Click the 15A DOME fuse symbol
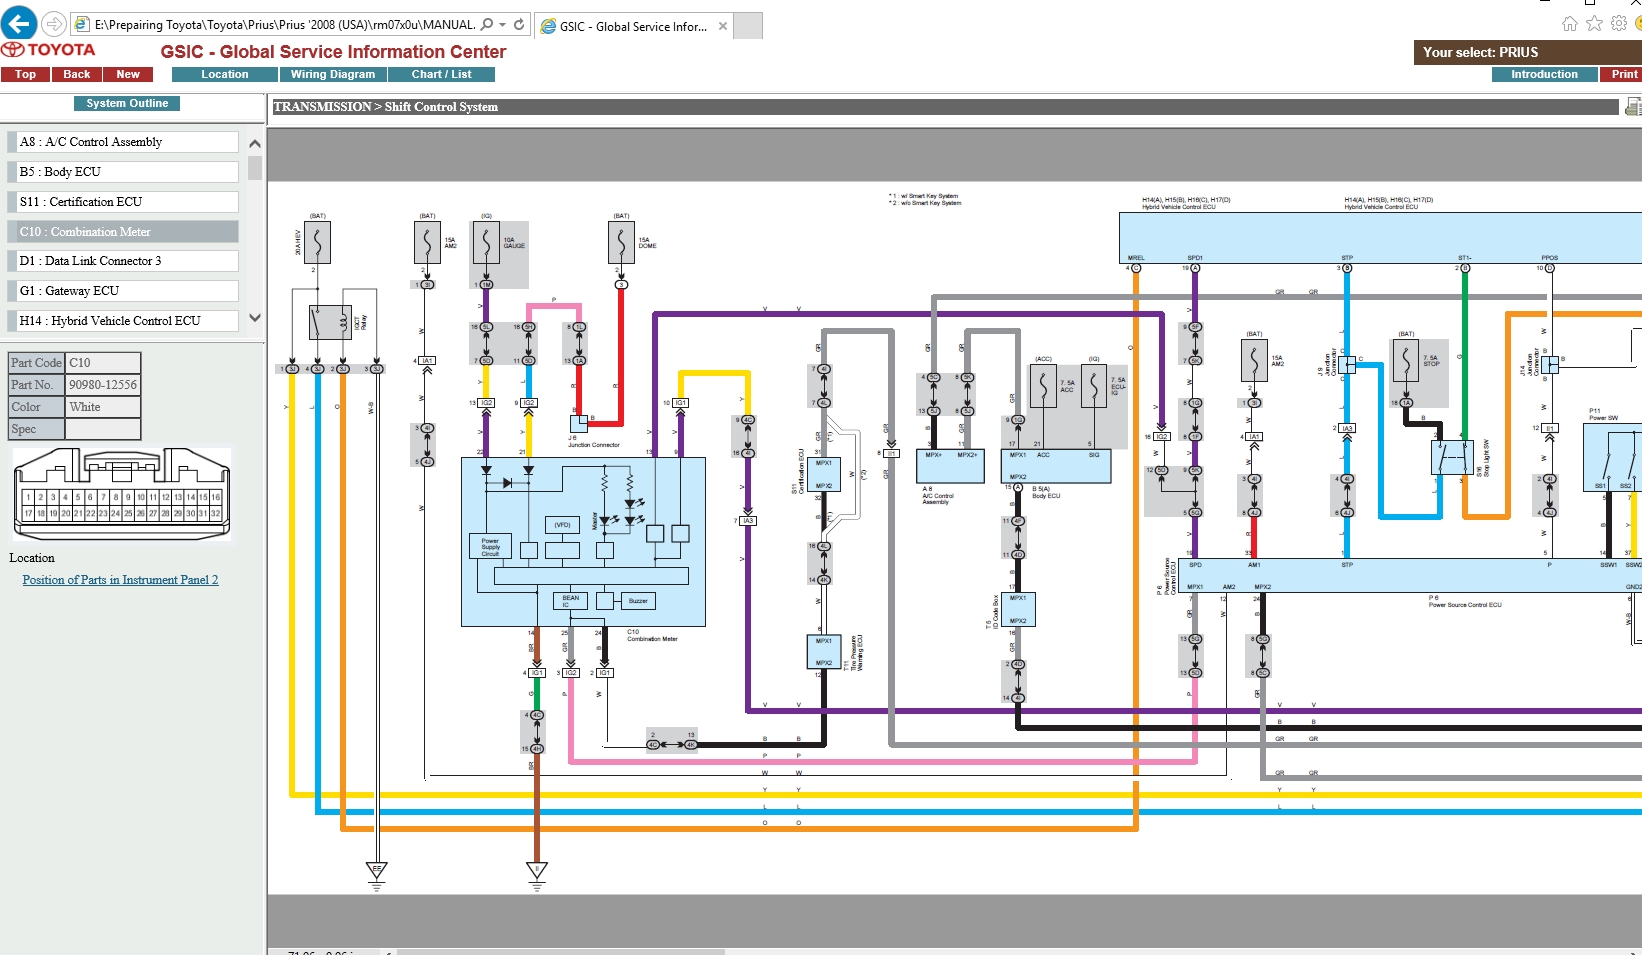Screen dimensions: 1642x955 [x=621, y=243]
